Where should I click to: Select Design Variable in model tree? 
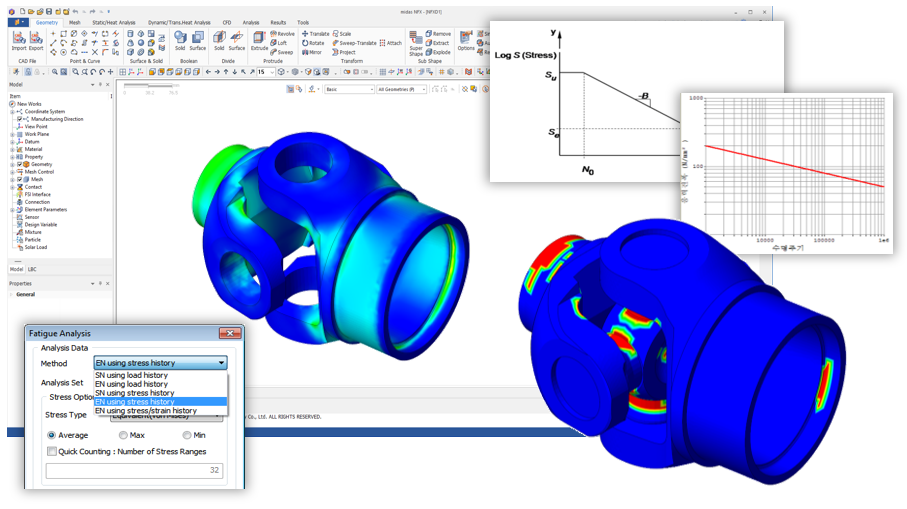pos(40,224)
